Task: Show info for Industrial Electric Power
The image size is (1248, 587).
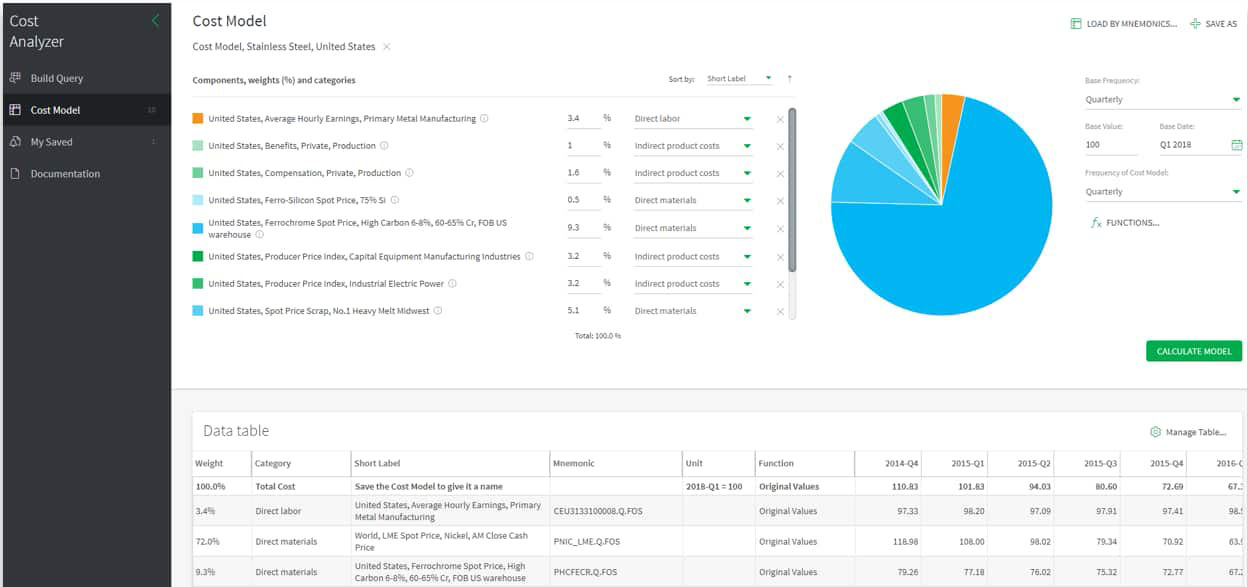Action: (x=452, y=284)
